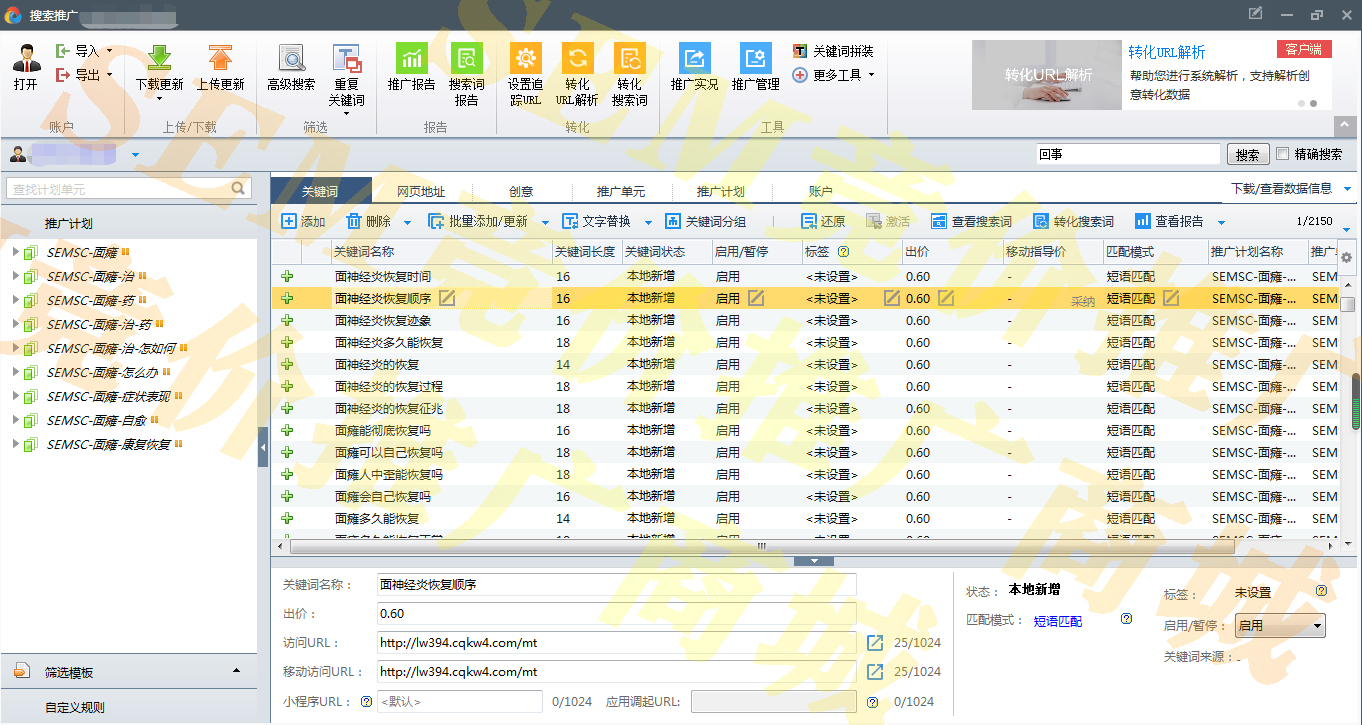Switch to the 网页地址 tab
The width and height of the screenshot is (1362, 725).
pos(421,192)
